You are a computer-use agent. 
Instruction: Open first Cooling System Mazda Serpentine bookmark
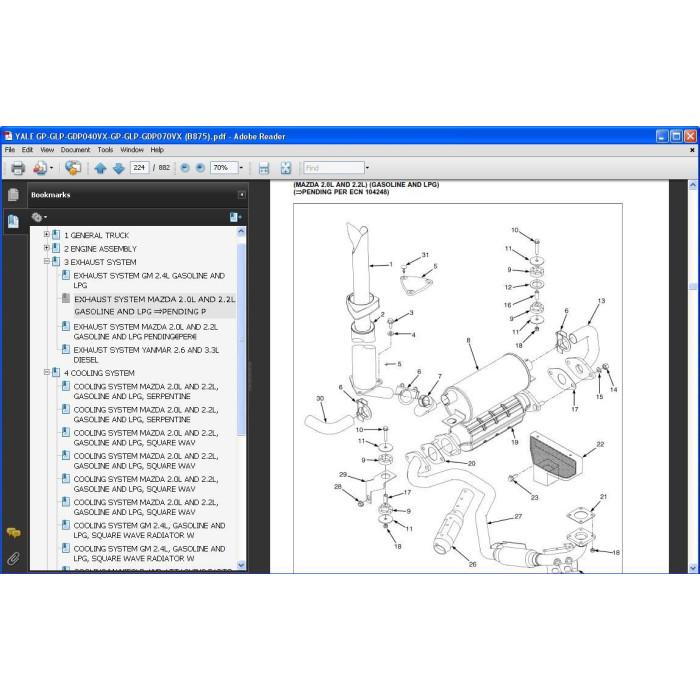146,392
